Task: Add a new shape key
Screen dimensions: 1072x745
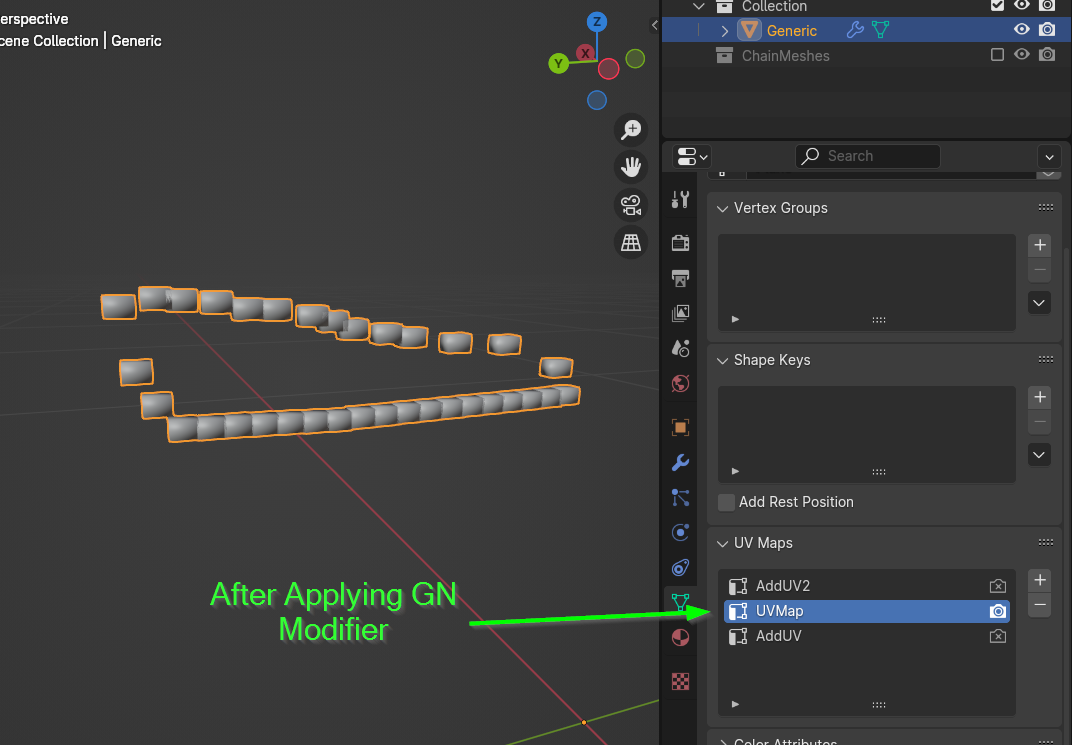Action: coord(1040,397)
